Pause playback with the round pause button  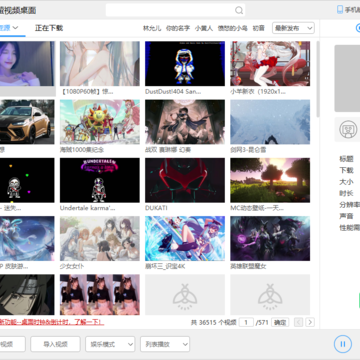[x=343, y=344]
